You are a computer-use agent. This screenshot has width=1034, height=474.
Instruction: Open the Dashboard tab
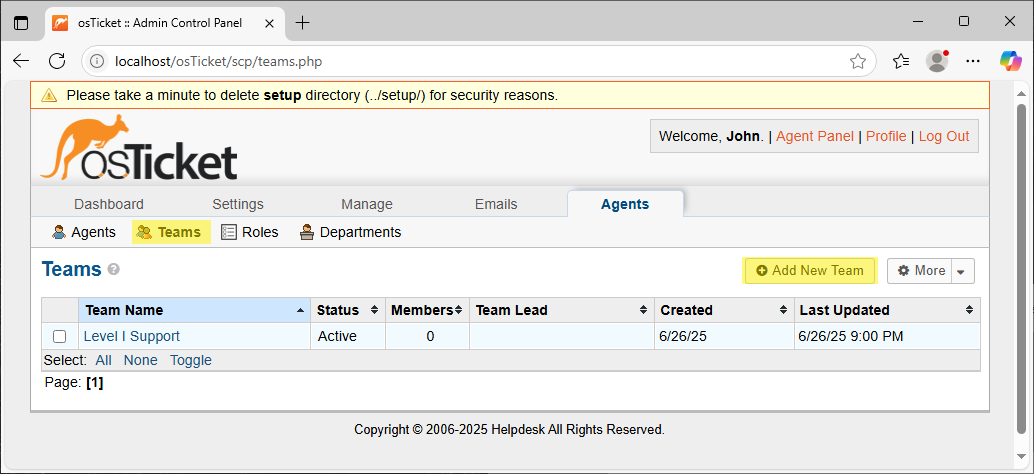109,204
